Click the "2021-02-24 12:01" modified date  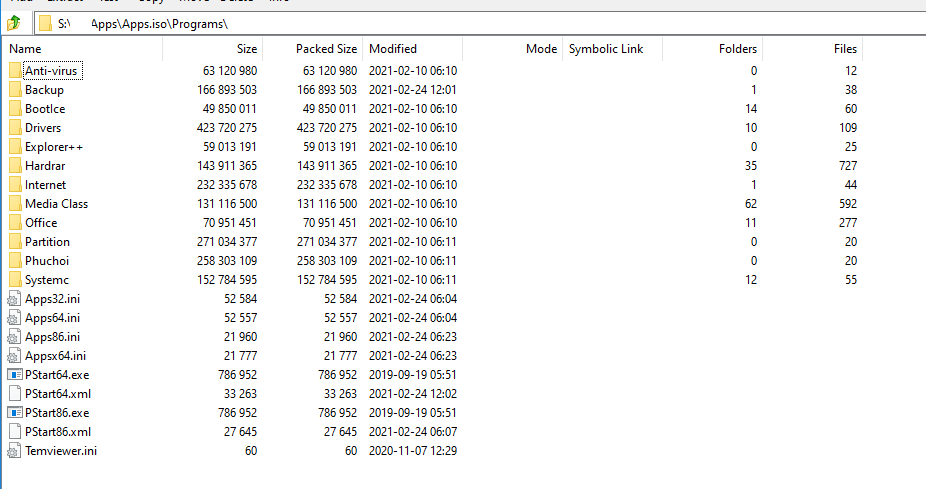pyautogui.click(x=413, y=90)
